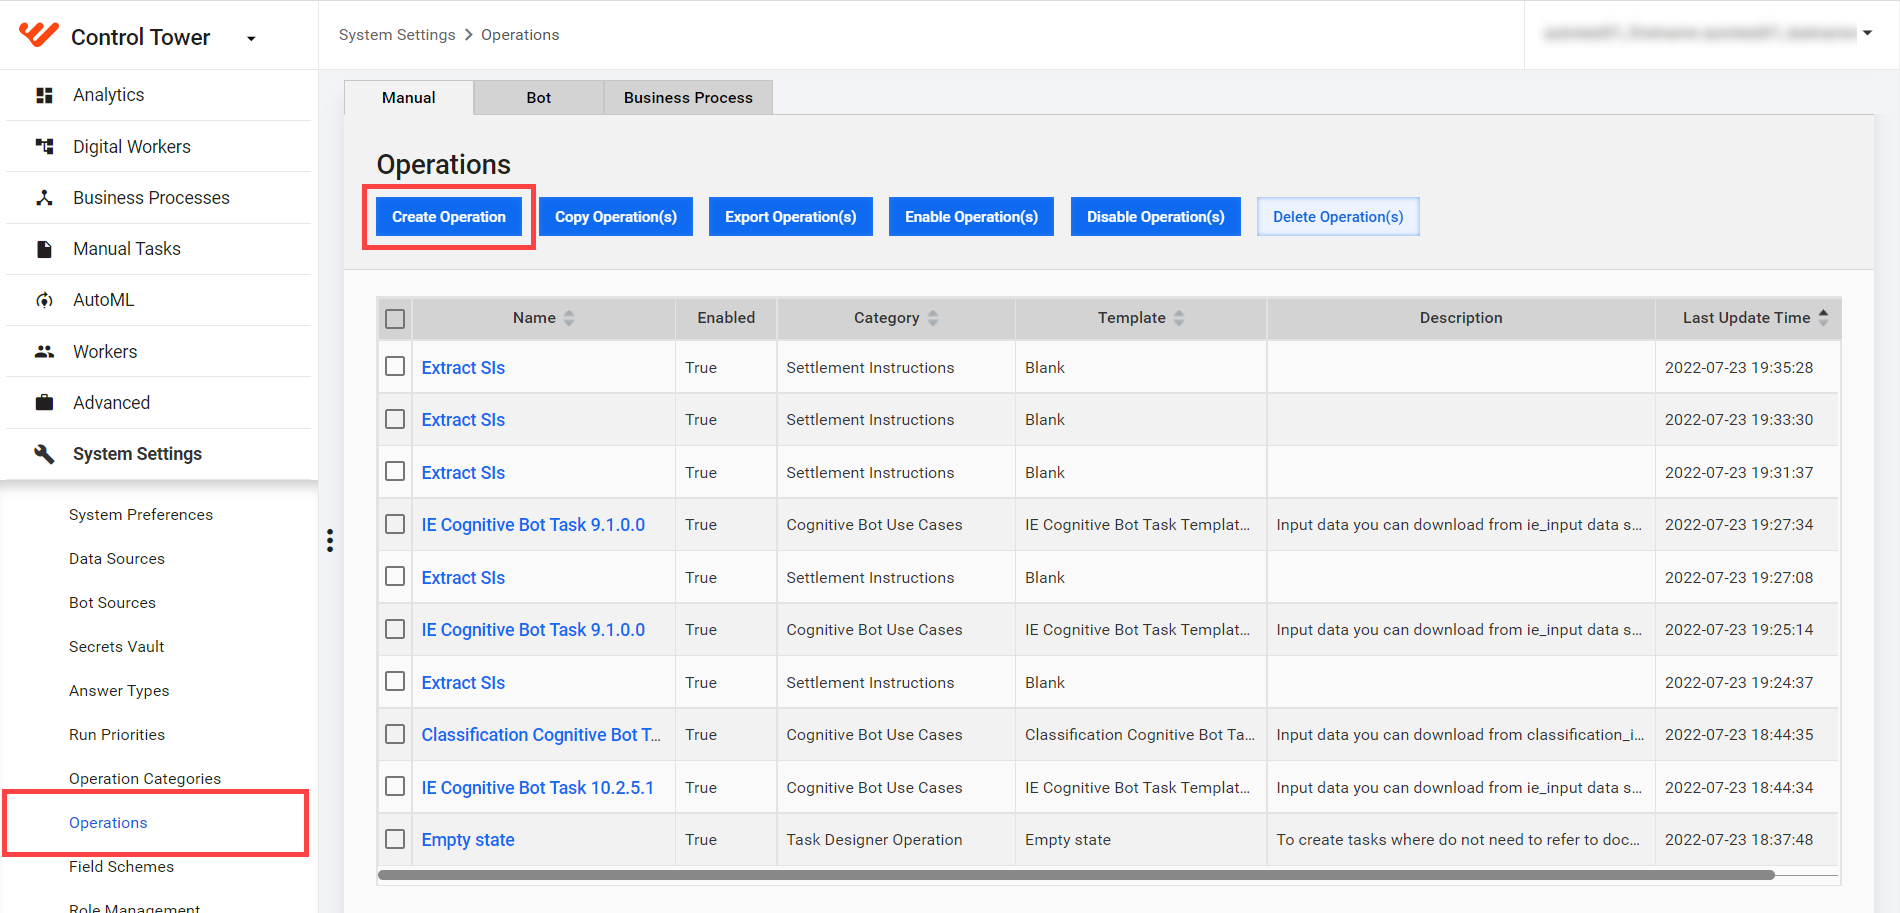Switch to the Business Process tab
The width and height of the screenshot is (1900, 913).
688,97
